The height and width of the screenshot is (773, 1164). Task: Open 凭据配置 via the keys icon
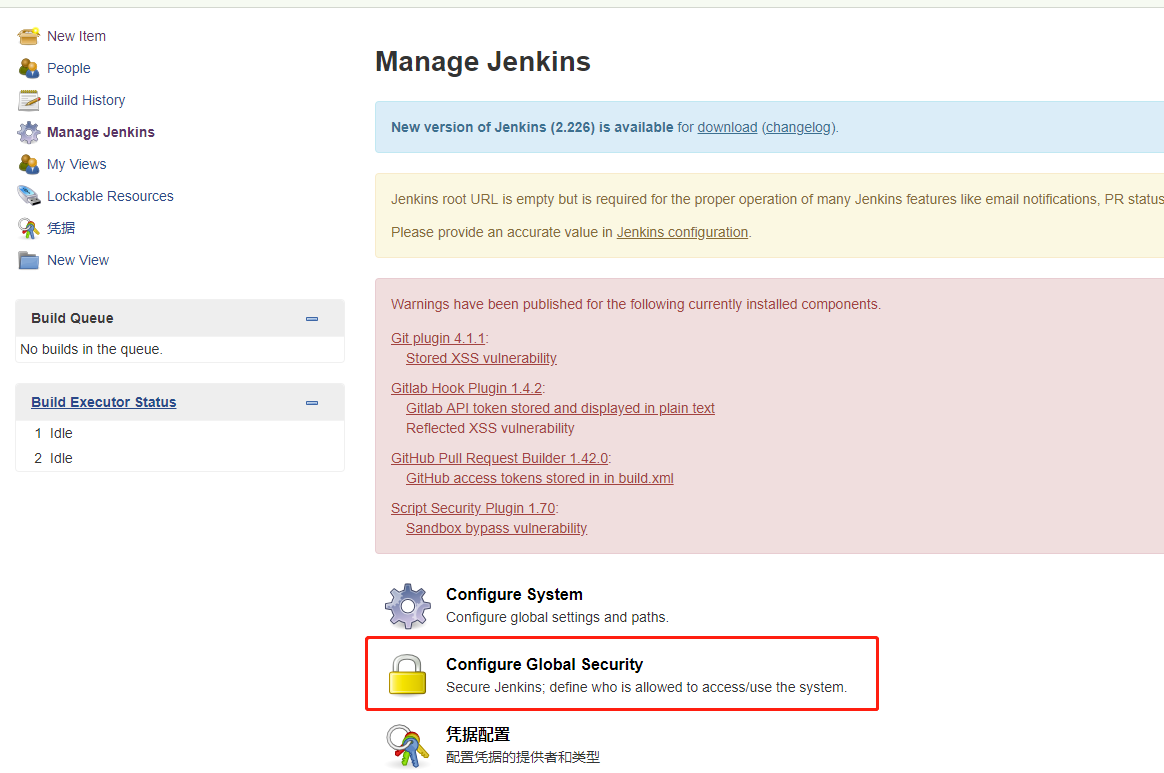(x=407, y=744)
